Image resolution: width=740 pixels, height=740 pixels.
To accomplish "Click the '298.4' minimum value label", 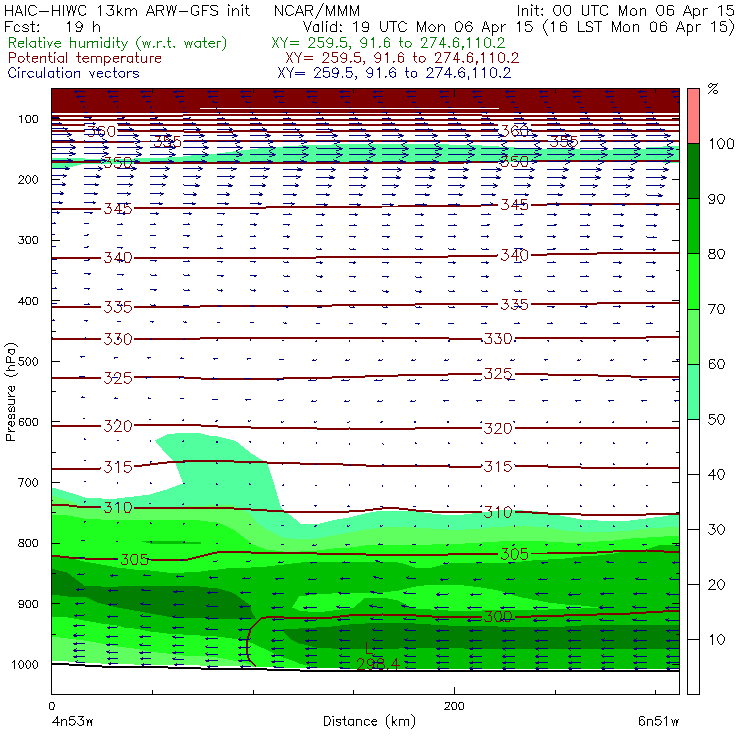I will [378, 664].
